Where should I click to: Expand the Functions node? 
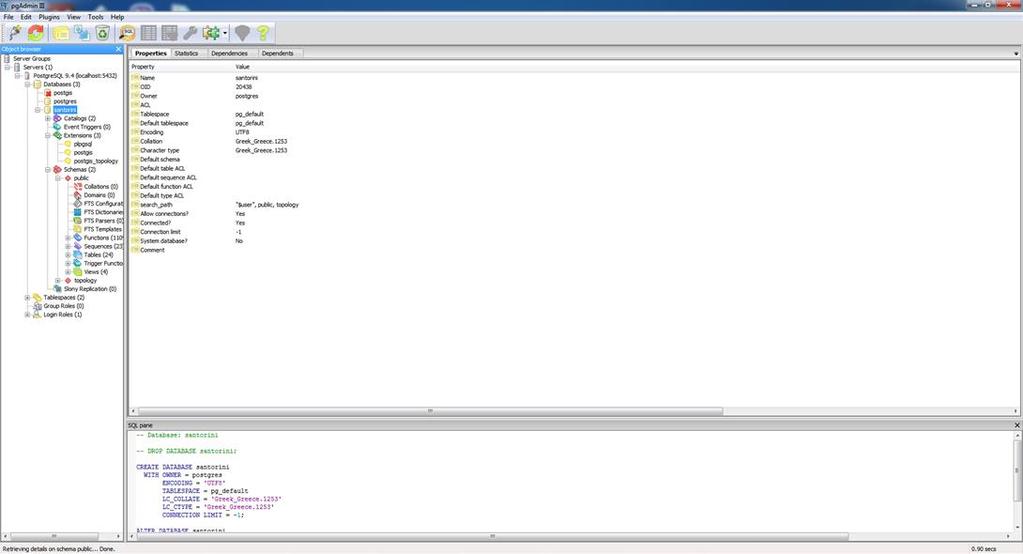pos(68,238)
